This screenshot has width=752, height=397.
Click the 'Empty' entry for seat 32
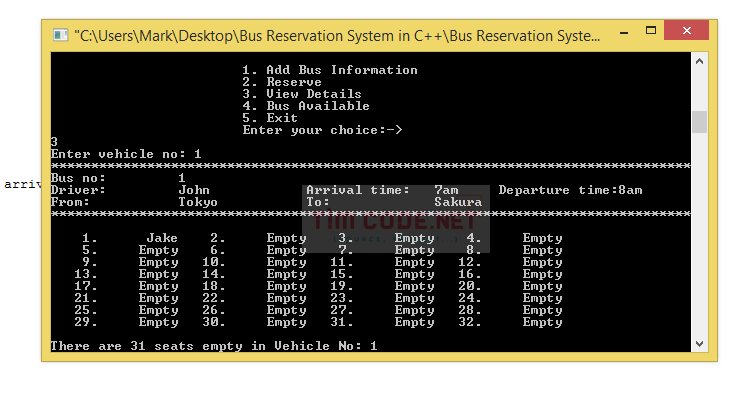[x=542, y=322]
